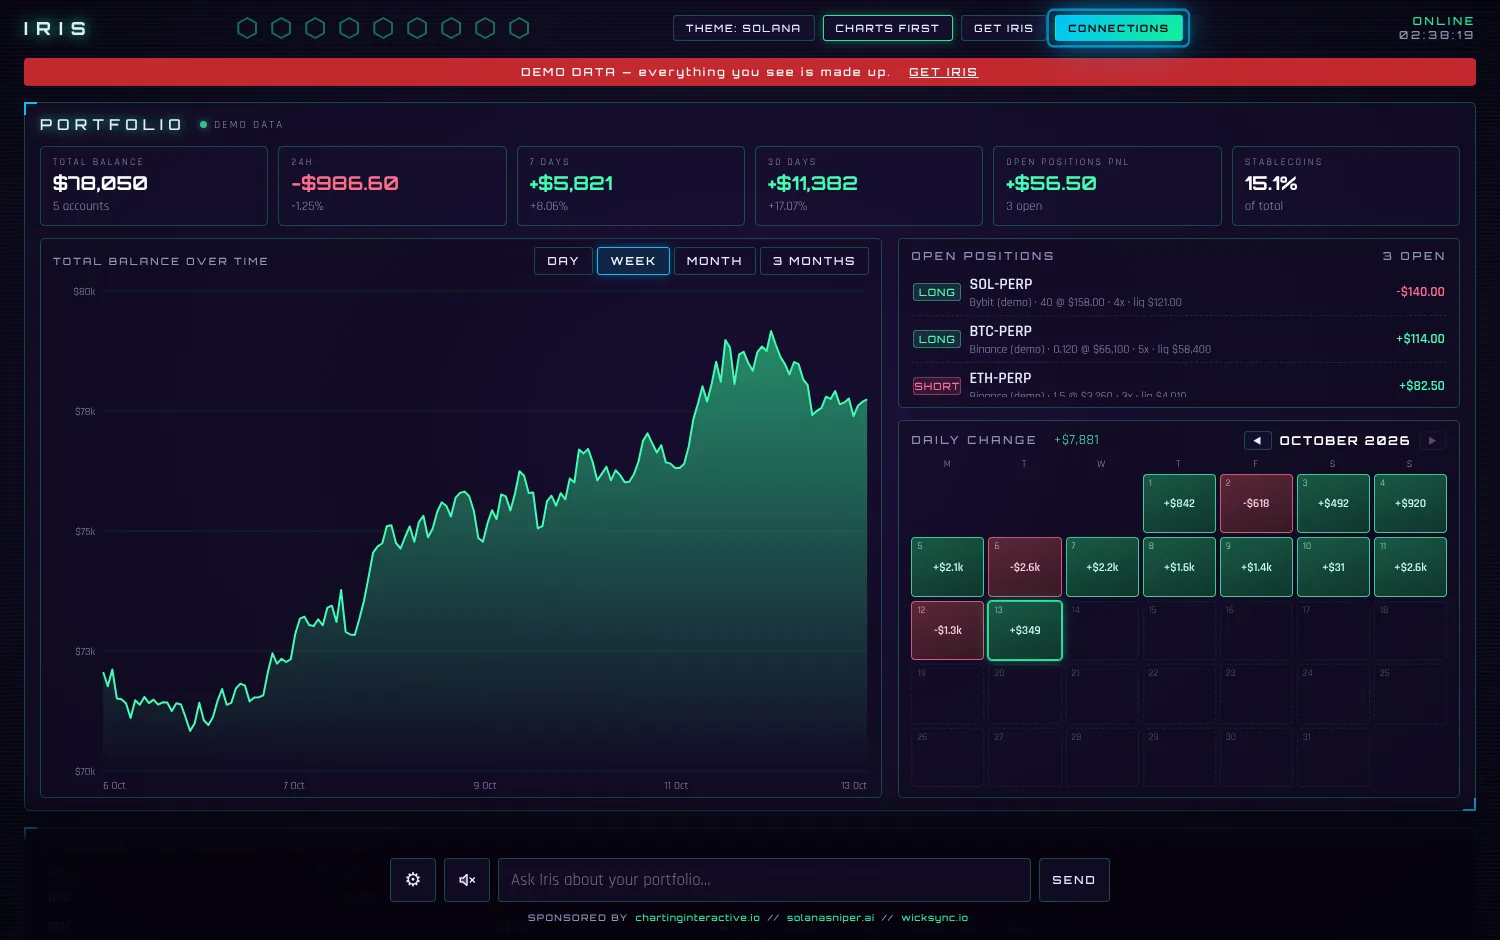Open the wicksync.io sponsor link
Screen dimensions: 1500x940
(934, 918)
